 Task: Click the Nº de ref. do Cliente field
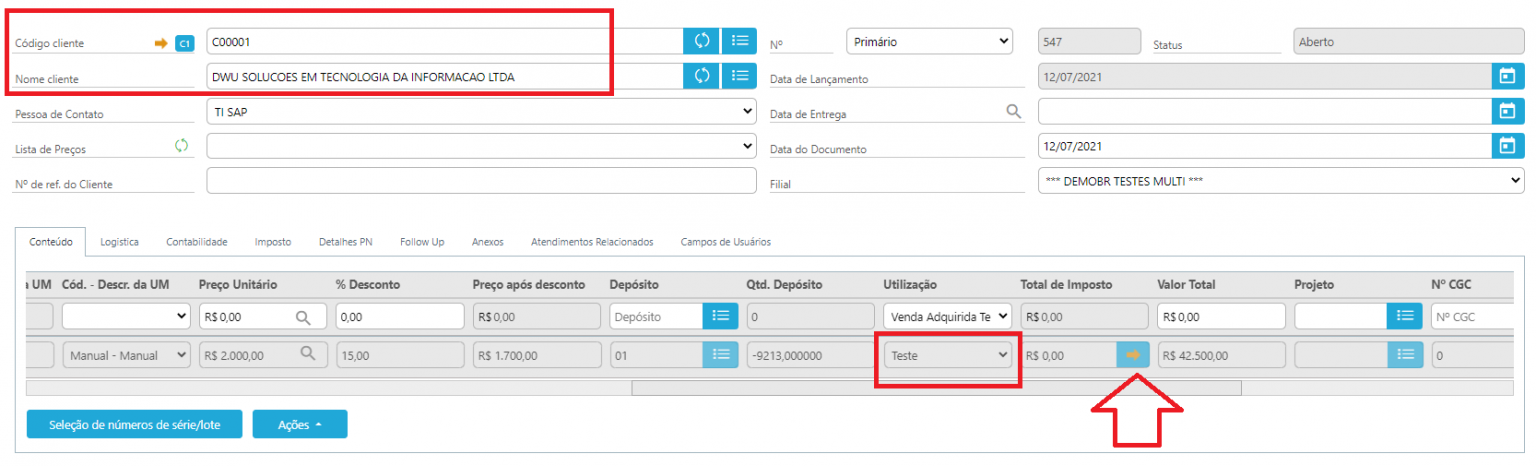pos(481,181)
